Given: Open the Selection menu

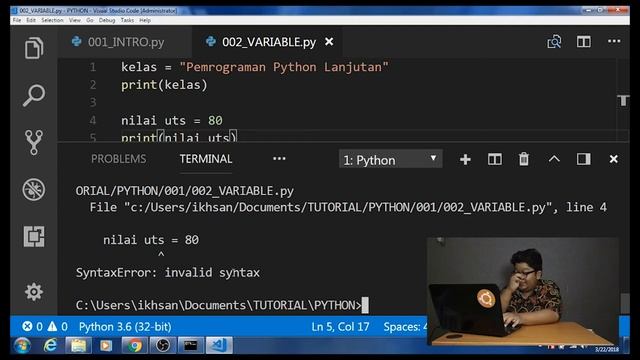Looking at the screenshot, I should (52, 20).
